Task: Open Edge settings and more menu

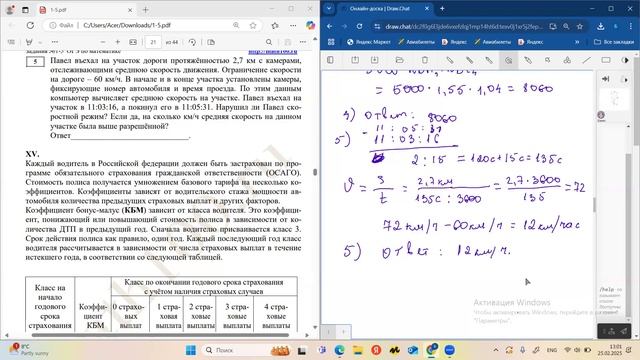Action: [x=293, y=25]
